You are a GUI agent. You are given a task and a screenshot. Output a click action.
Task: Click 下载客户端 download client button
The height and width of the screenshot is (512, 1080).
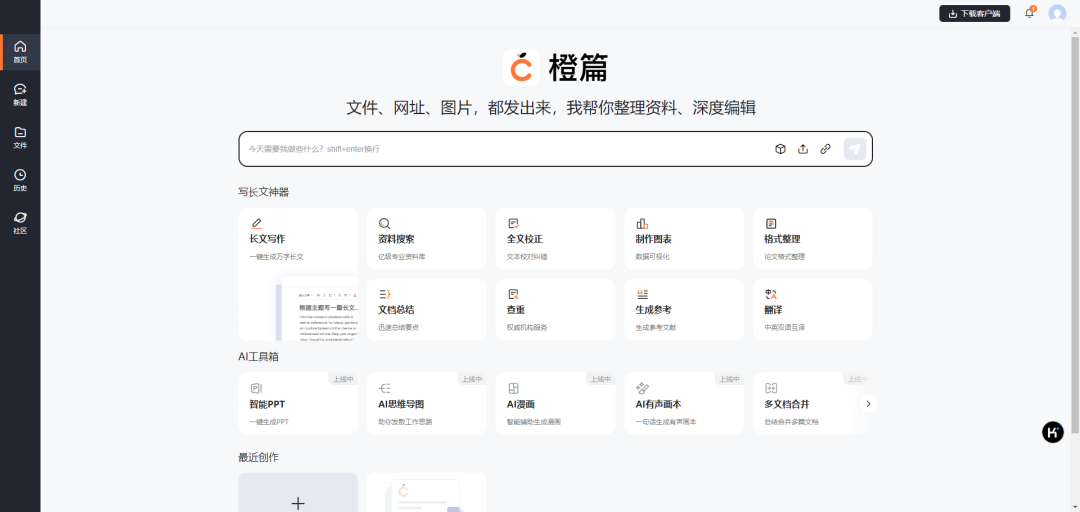[974, 14]
